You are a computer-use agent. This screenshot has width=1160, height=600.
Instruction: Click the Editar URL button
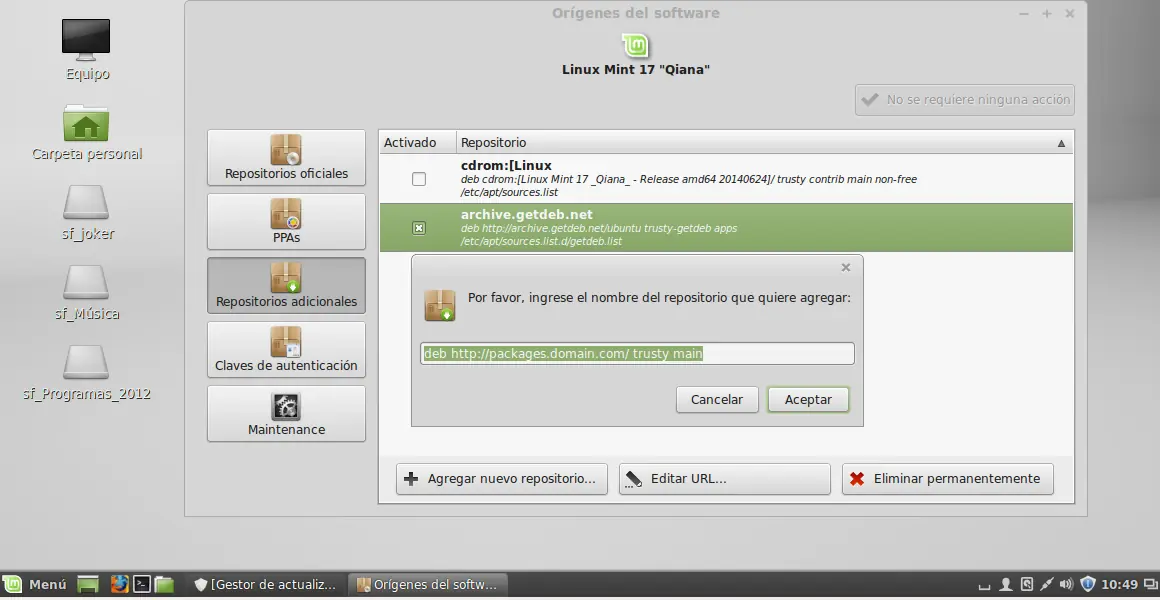pyautogui.click(x=725, y=479)
